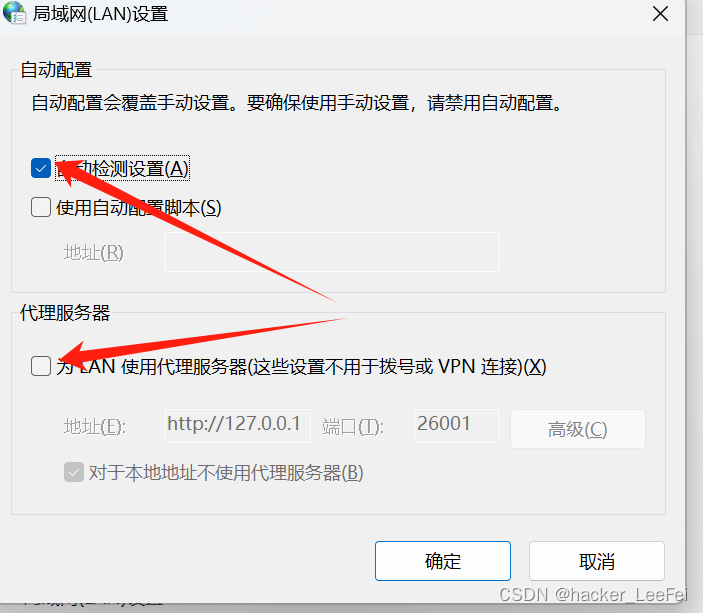Click the 端口(T): port label
This screenshot has width=703, height=613.
click(353, 426)
